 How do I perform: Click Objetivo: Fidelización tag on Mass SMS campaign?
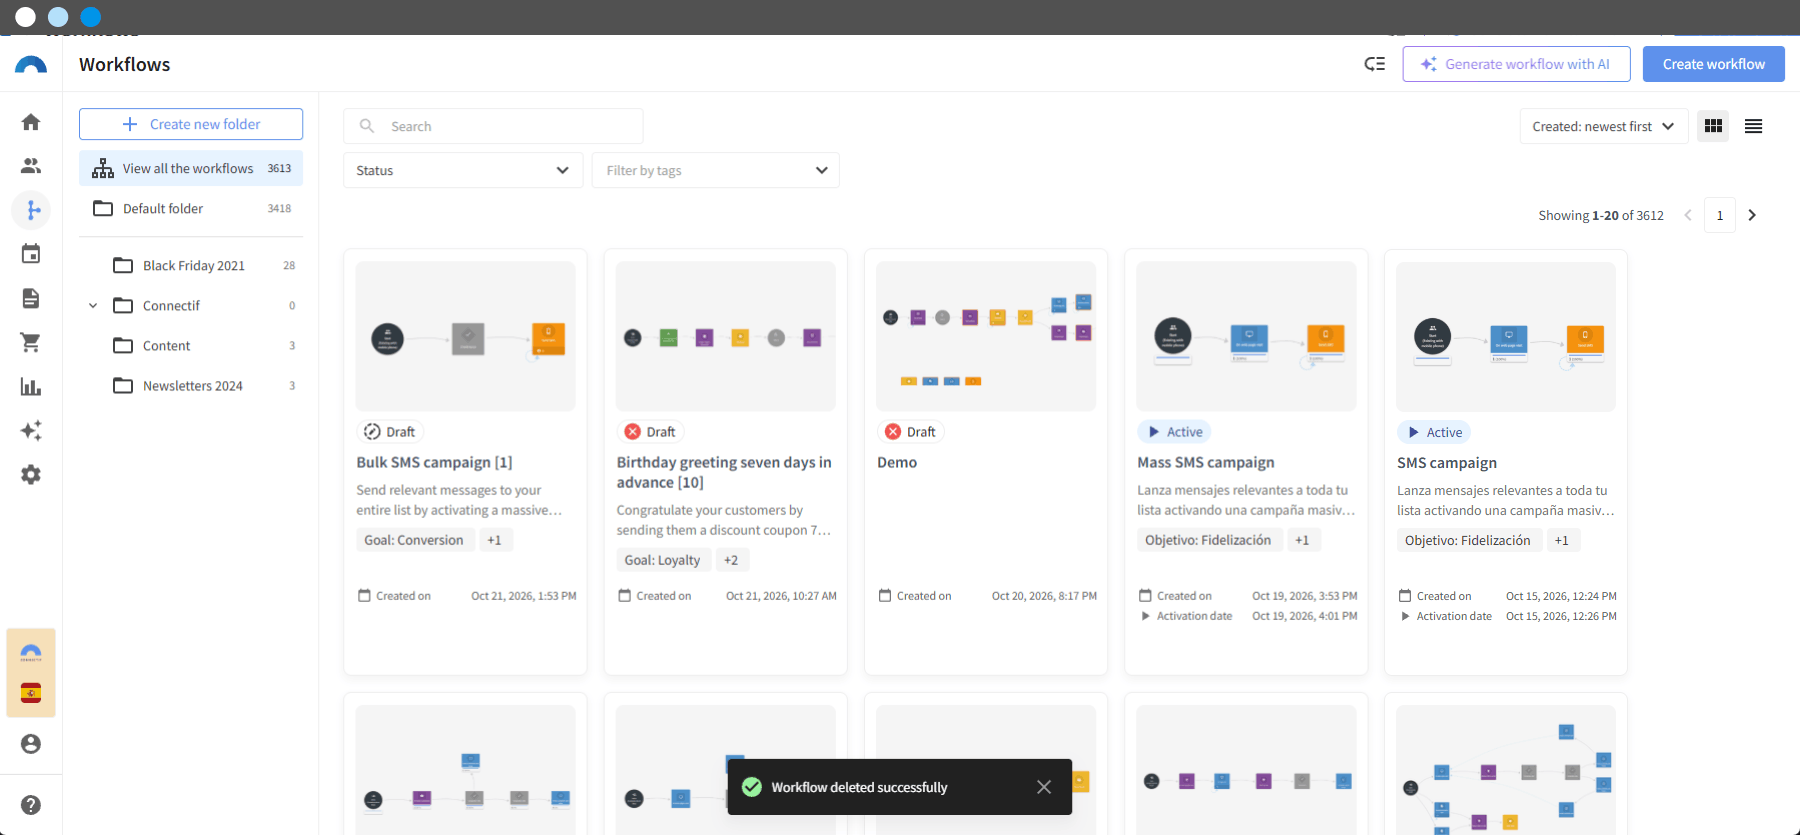click(x=1208, y=540)
